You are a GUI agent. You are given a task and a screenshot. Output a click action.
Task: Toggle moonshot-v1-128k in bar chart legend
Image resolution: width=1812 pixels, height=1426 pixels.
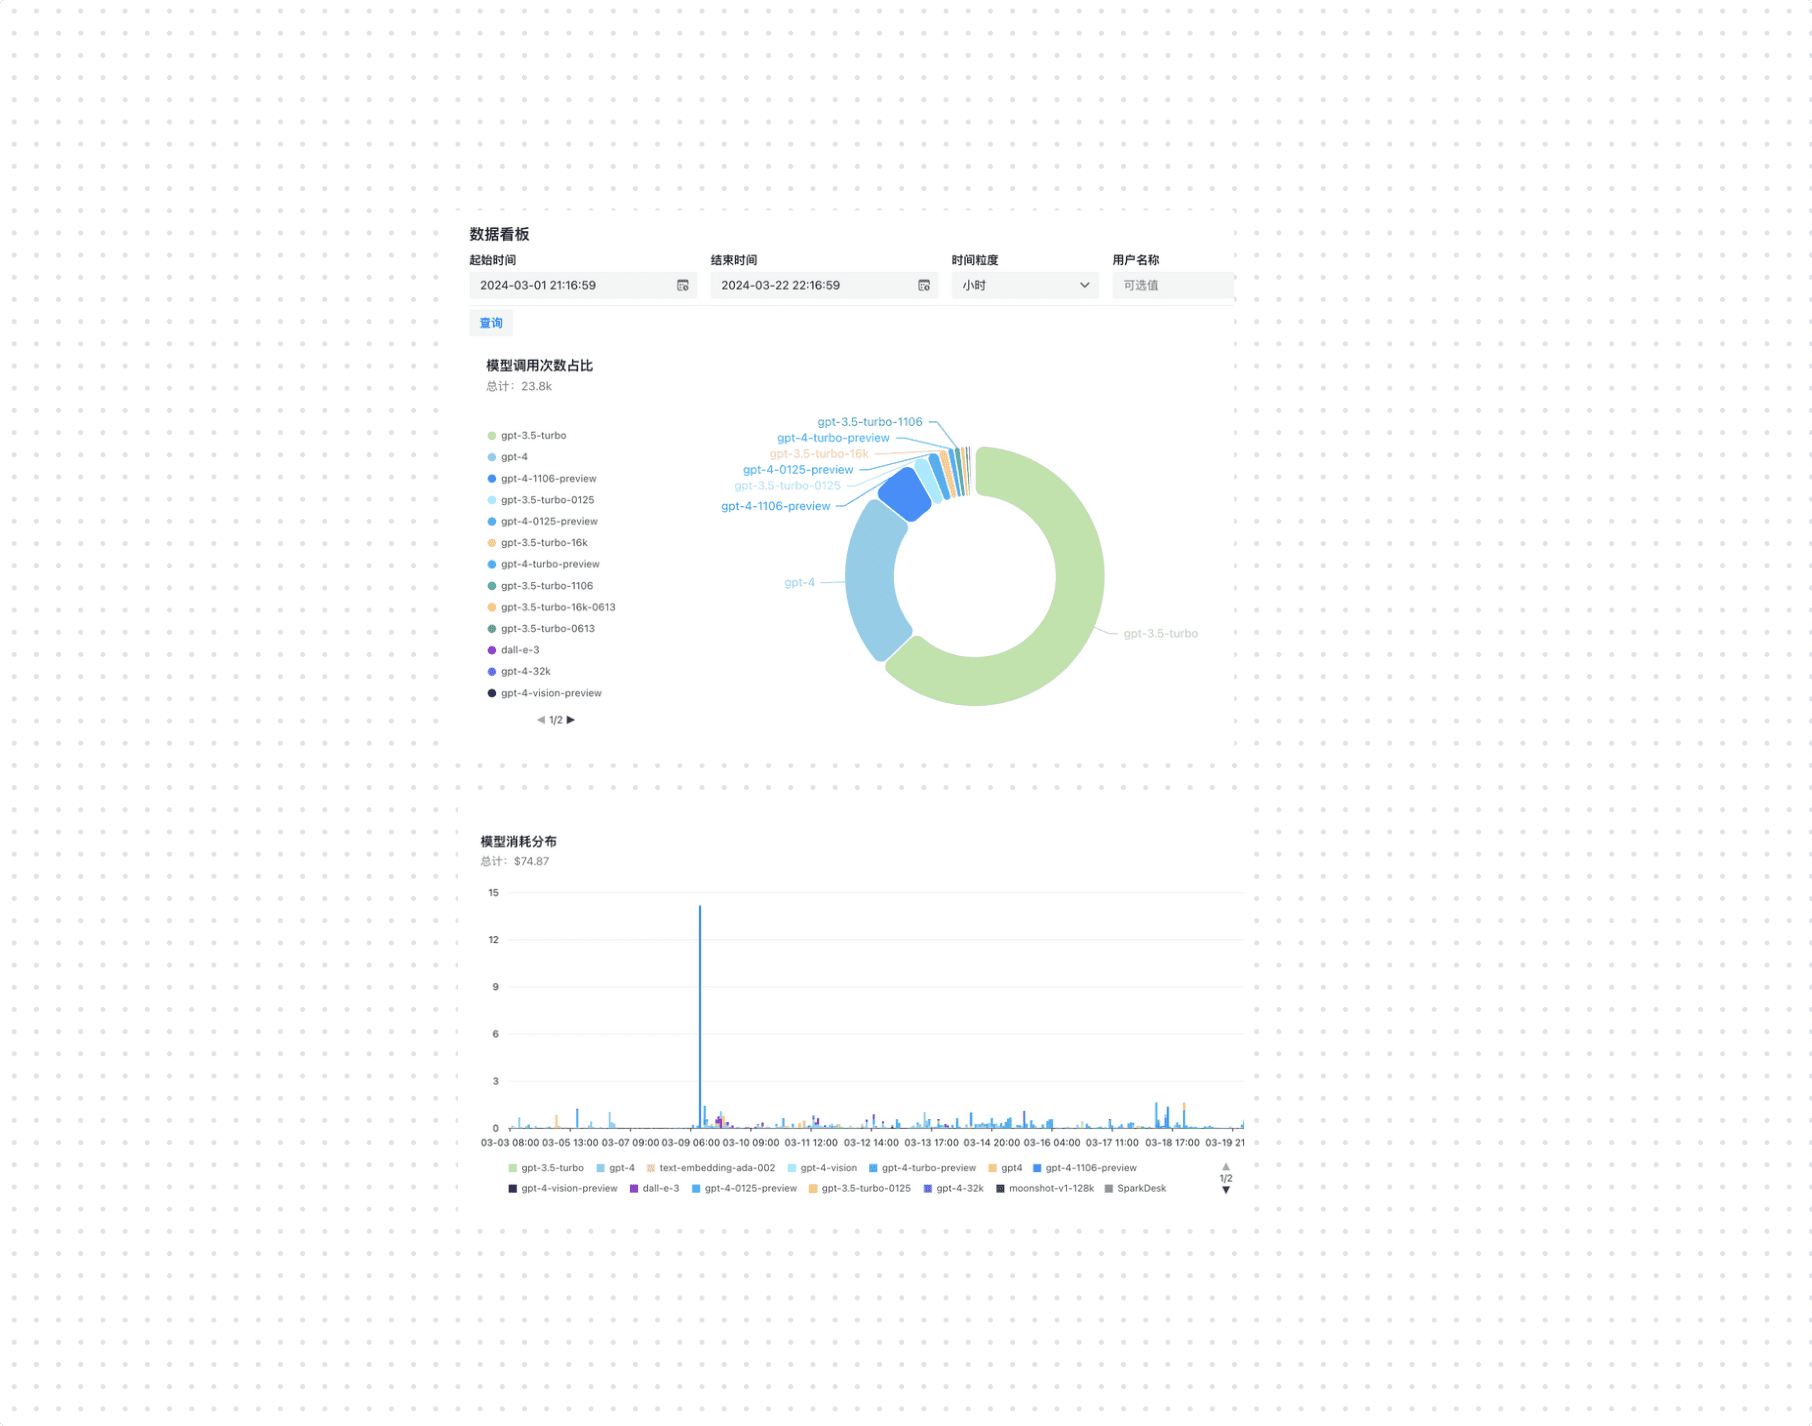[1044, 1189]
